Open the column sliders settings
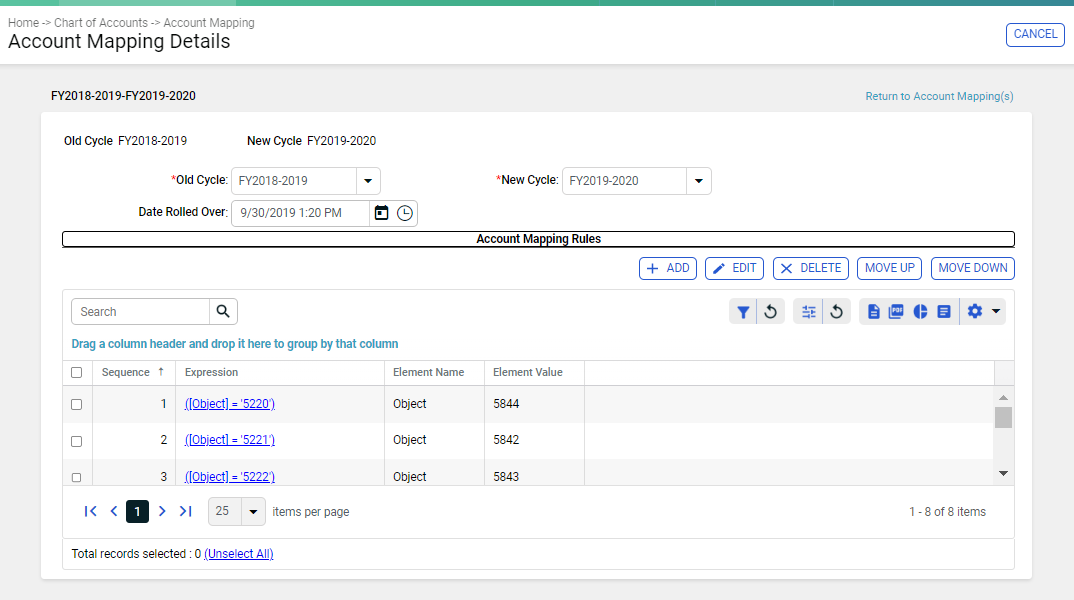The width and height of the screenshot is (1074, 600). [x=809, y=312]
